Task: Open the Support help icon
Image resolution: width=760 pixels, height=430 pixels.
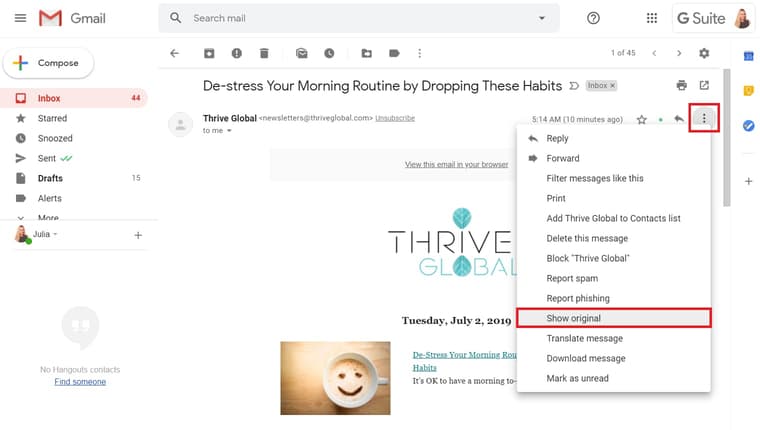Action: pyautogui.click(x=593, y=18)
